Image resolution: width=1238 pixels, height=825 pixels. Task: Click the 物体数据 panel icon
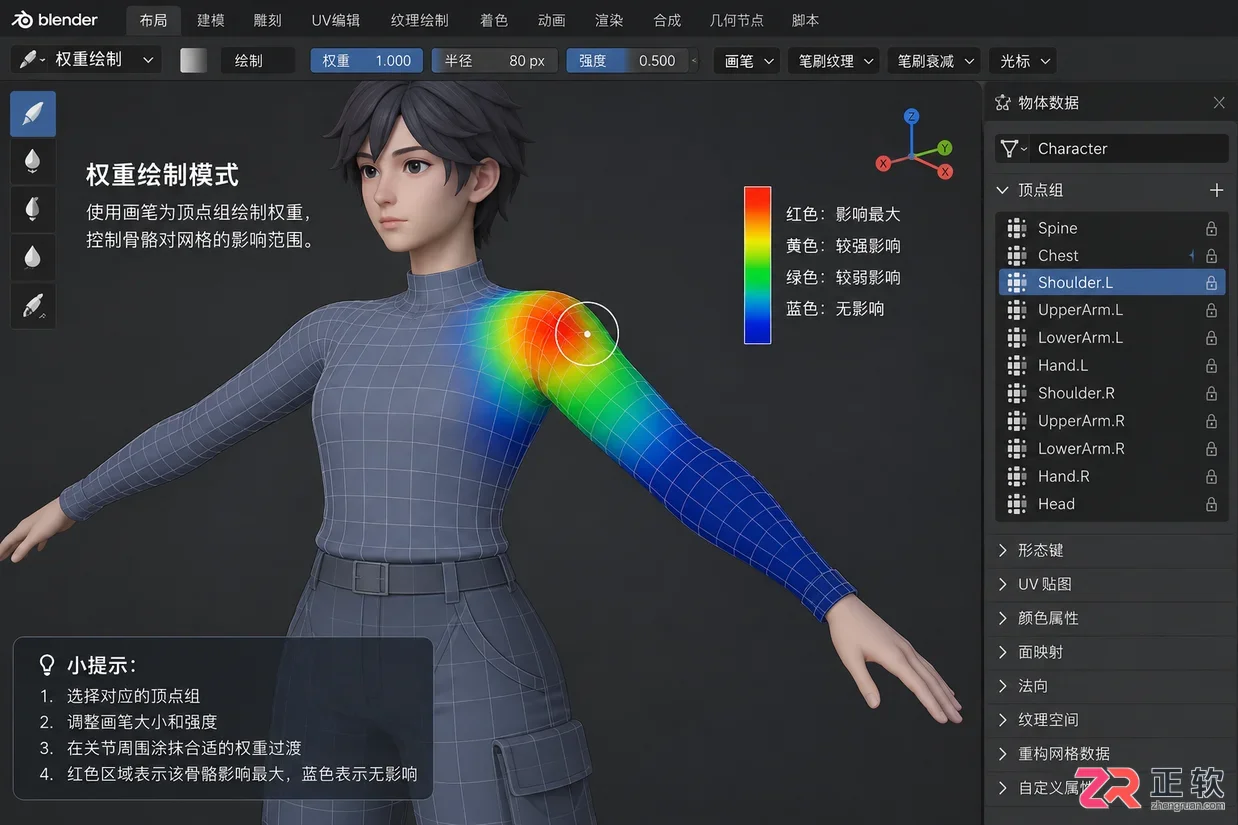click(1003, 103)
